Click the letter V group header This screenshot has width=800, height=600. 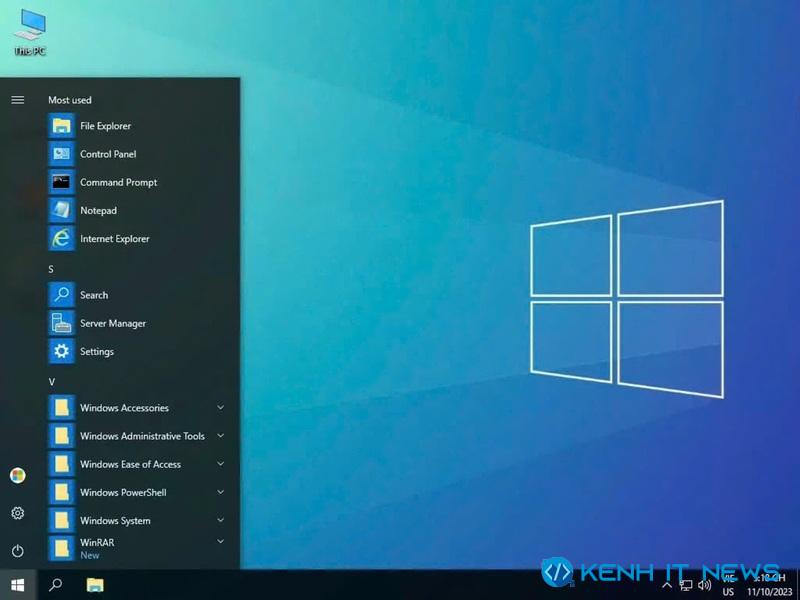tap(52, 382)
